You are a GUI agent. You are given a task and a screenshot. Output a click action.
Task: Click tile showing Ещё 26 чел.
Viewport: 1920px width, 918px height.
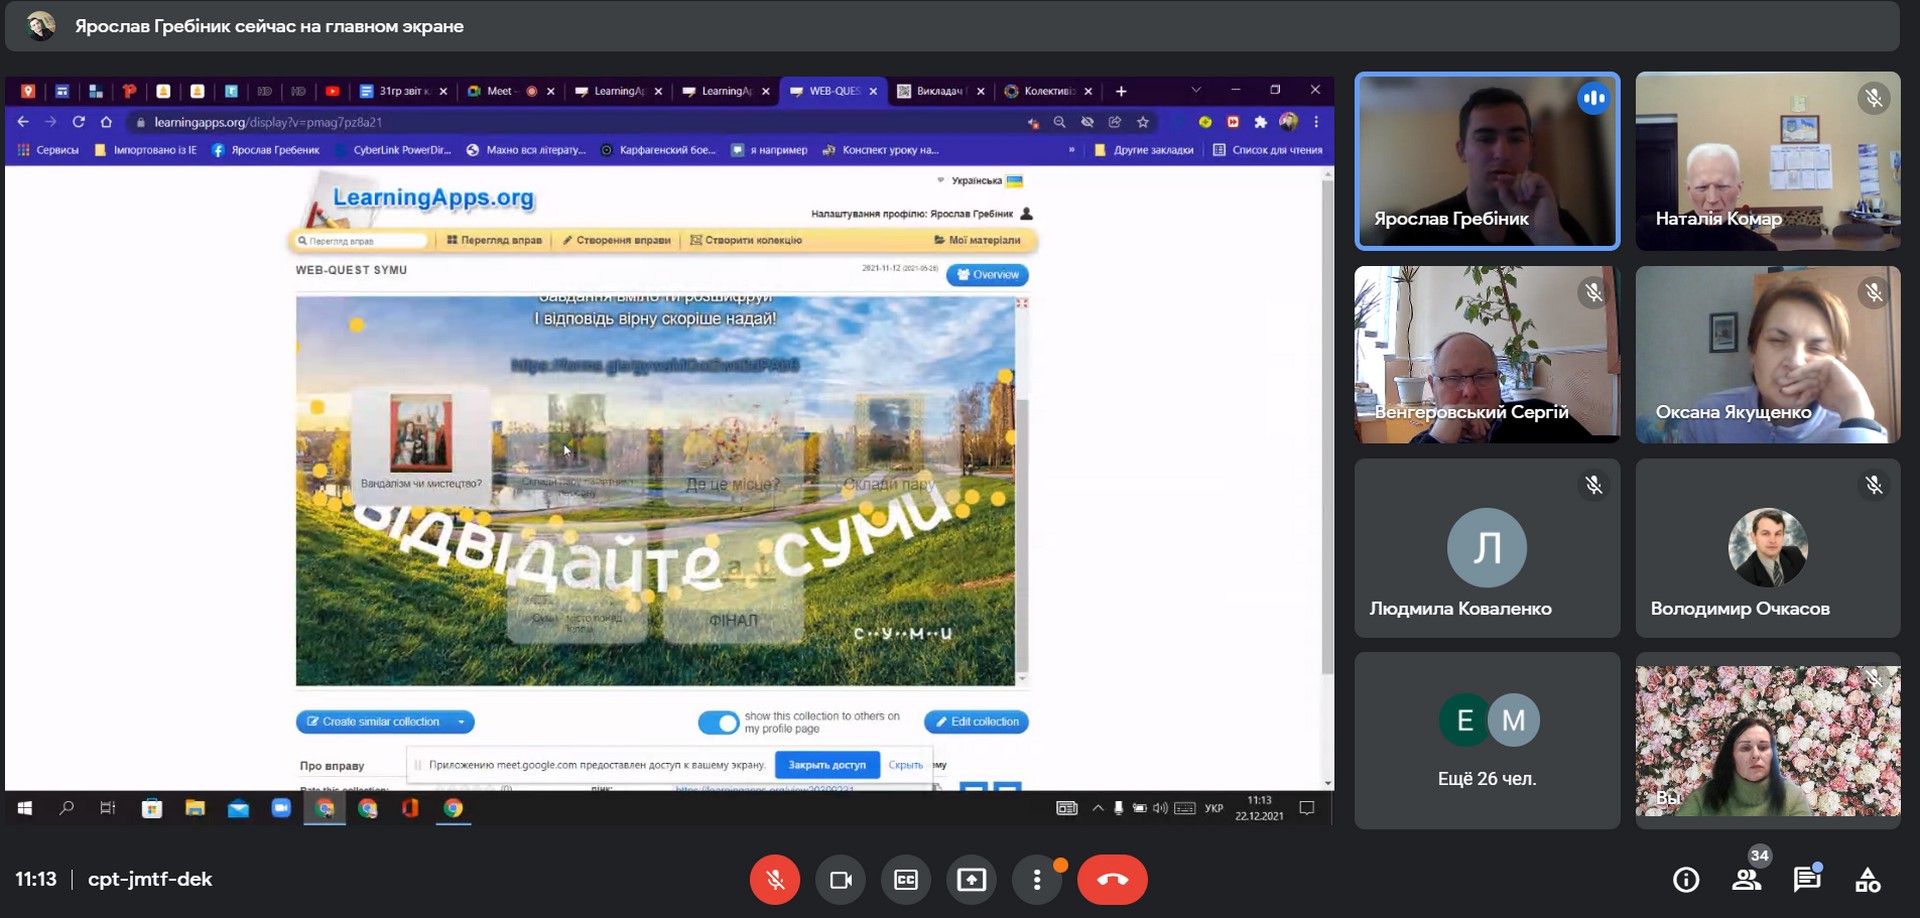point(1487,741)
